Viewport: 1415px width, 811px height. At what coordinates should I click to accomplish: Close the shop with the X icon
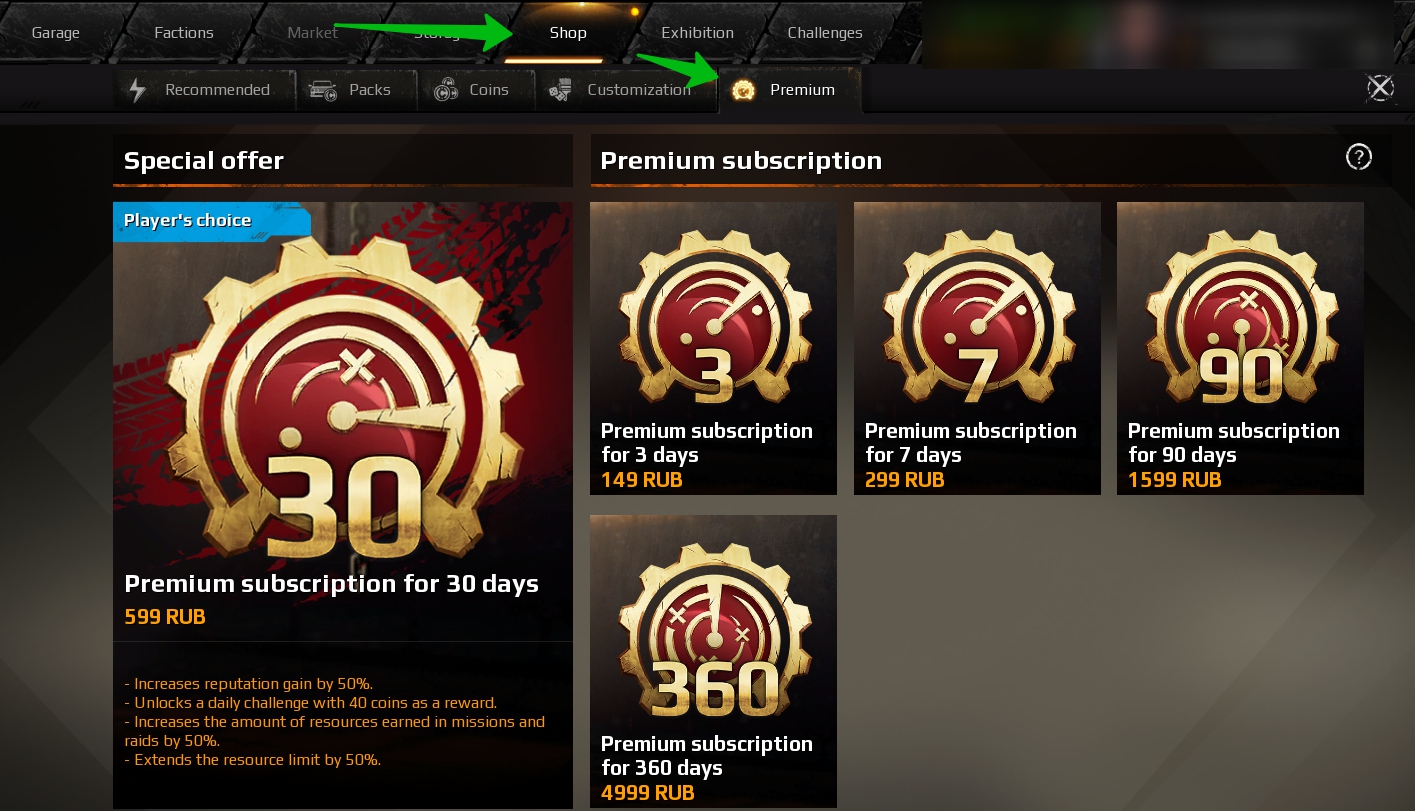1380,88
